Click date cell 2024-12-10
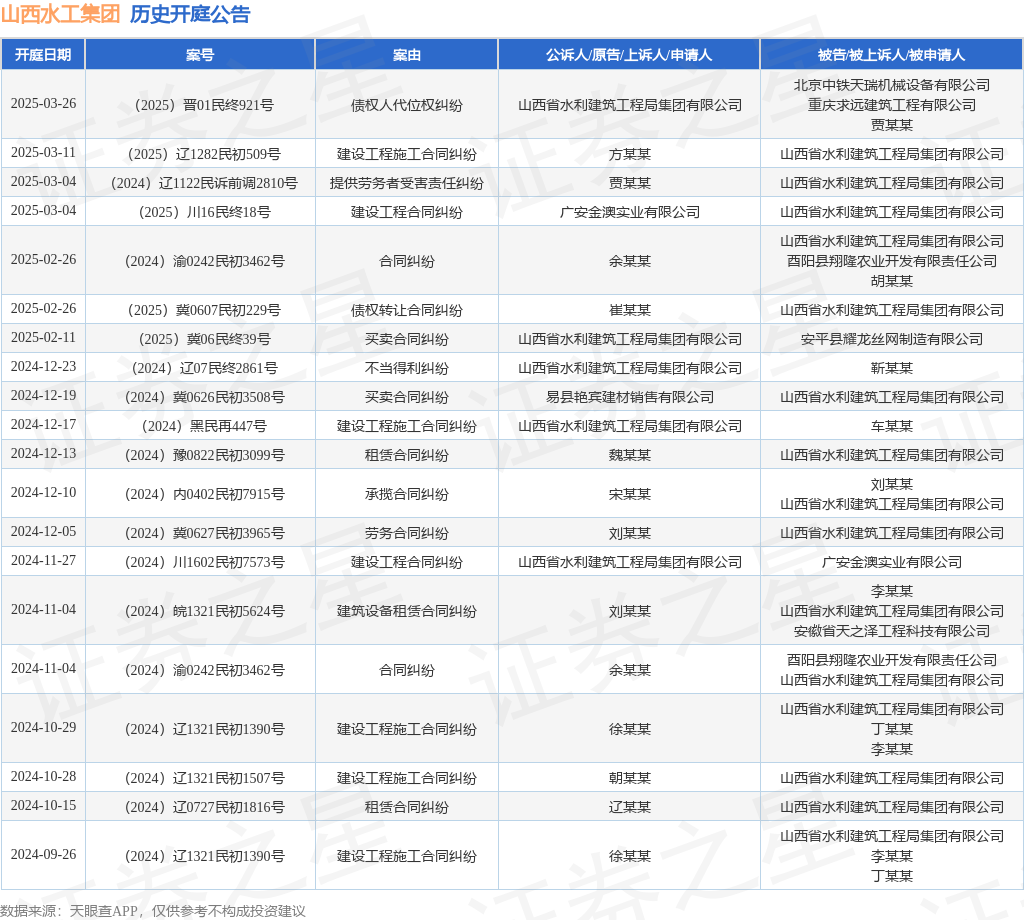This screenshot has height=920, width=1024. (x=43, y=493)
